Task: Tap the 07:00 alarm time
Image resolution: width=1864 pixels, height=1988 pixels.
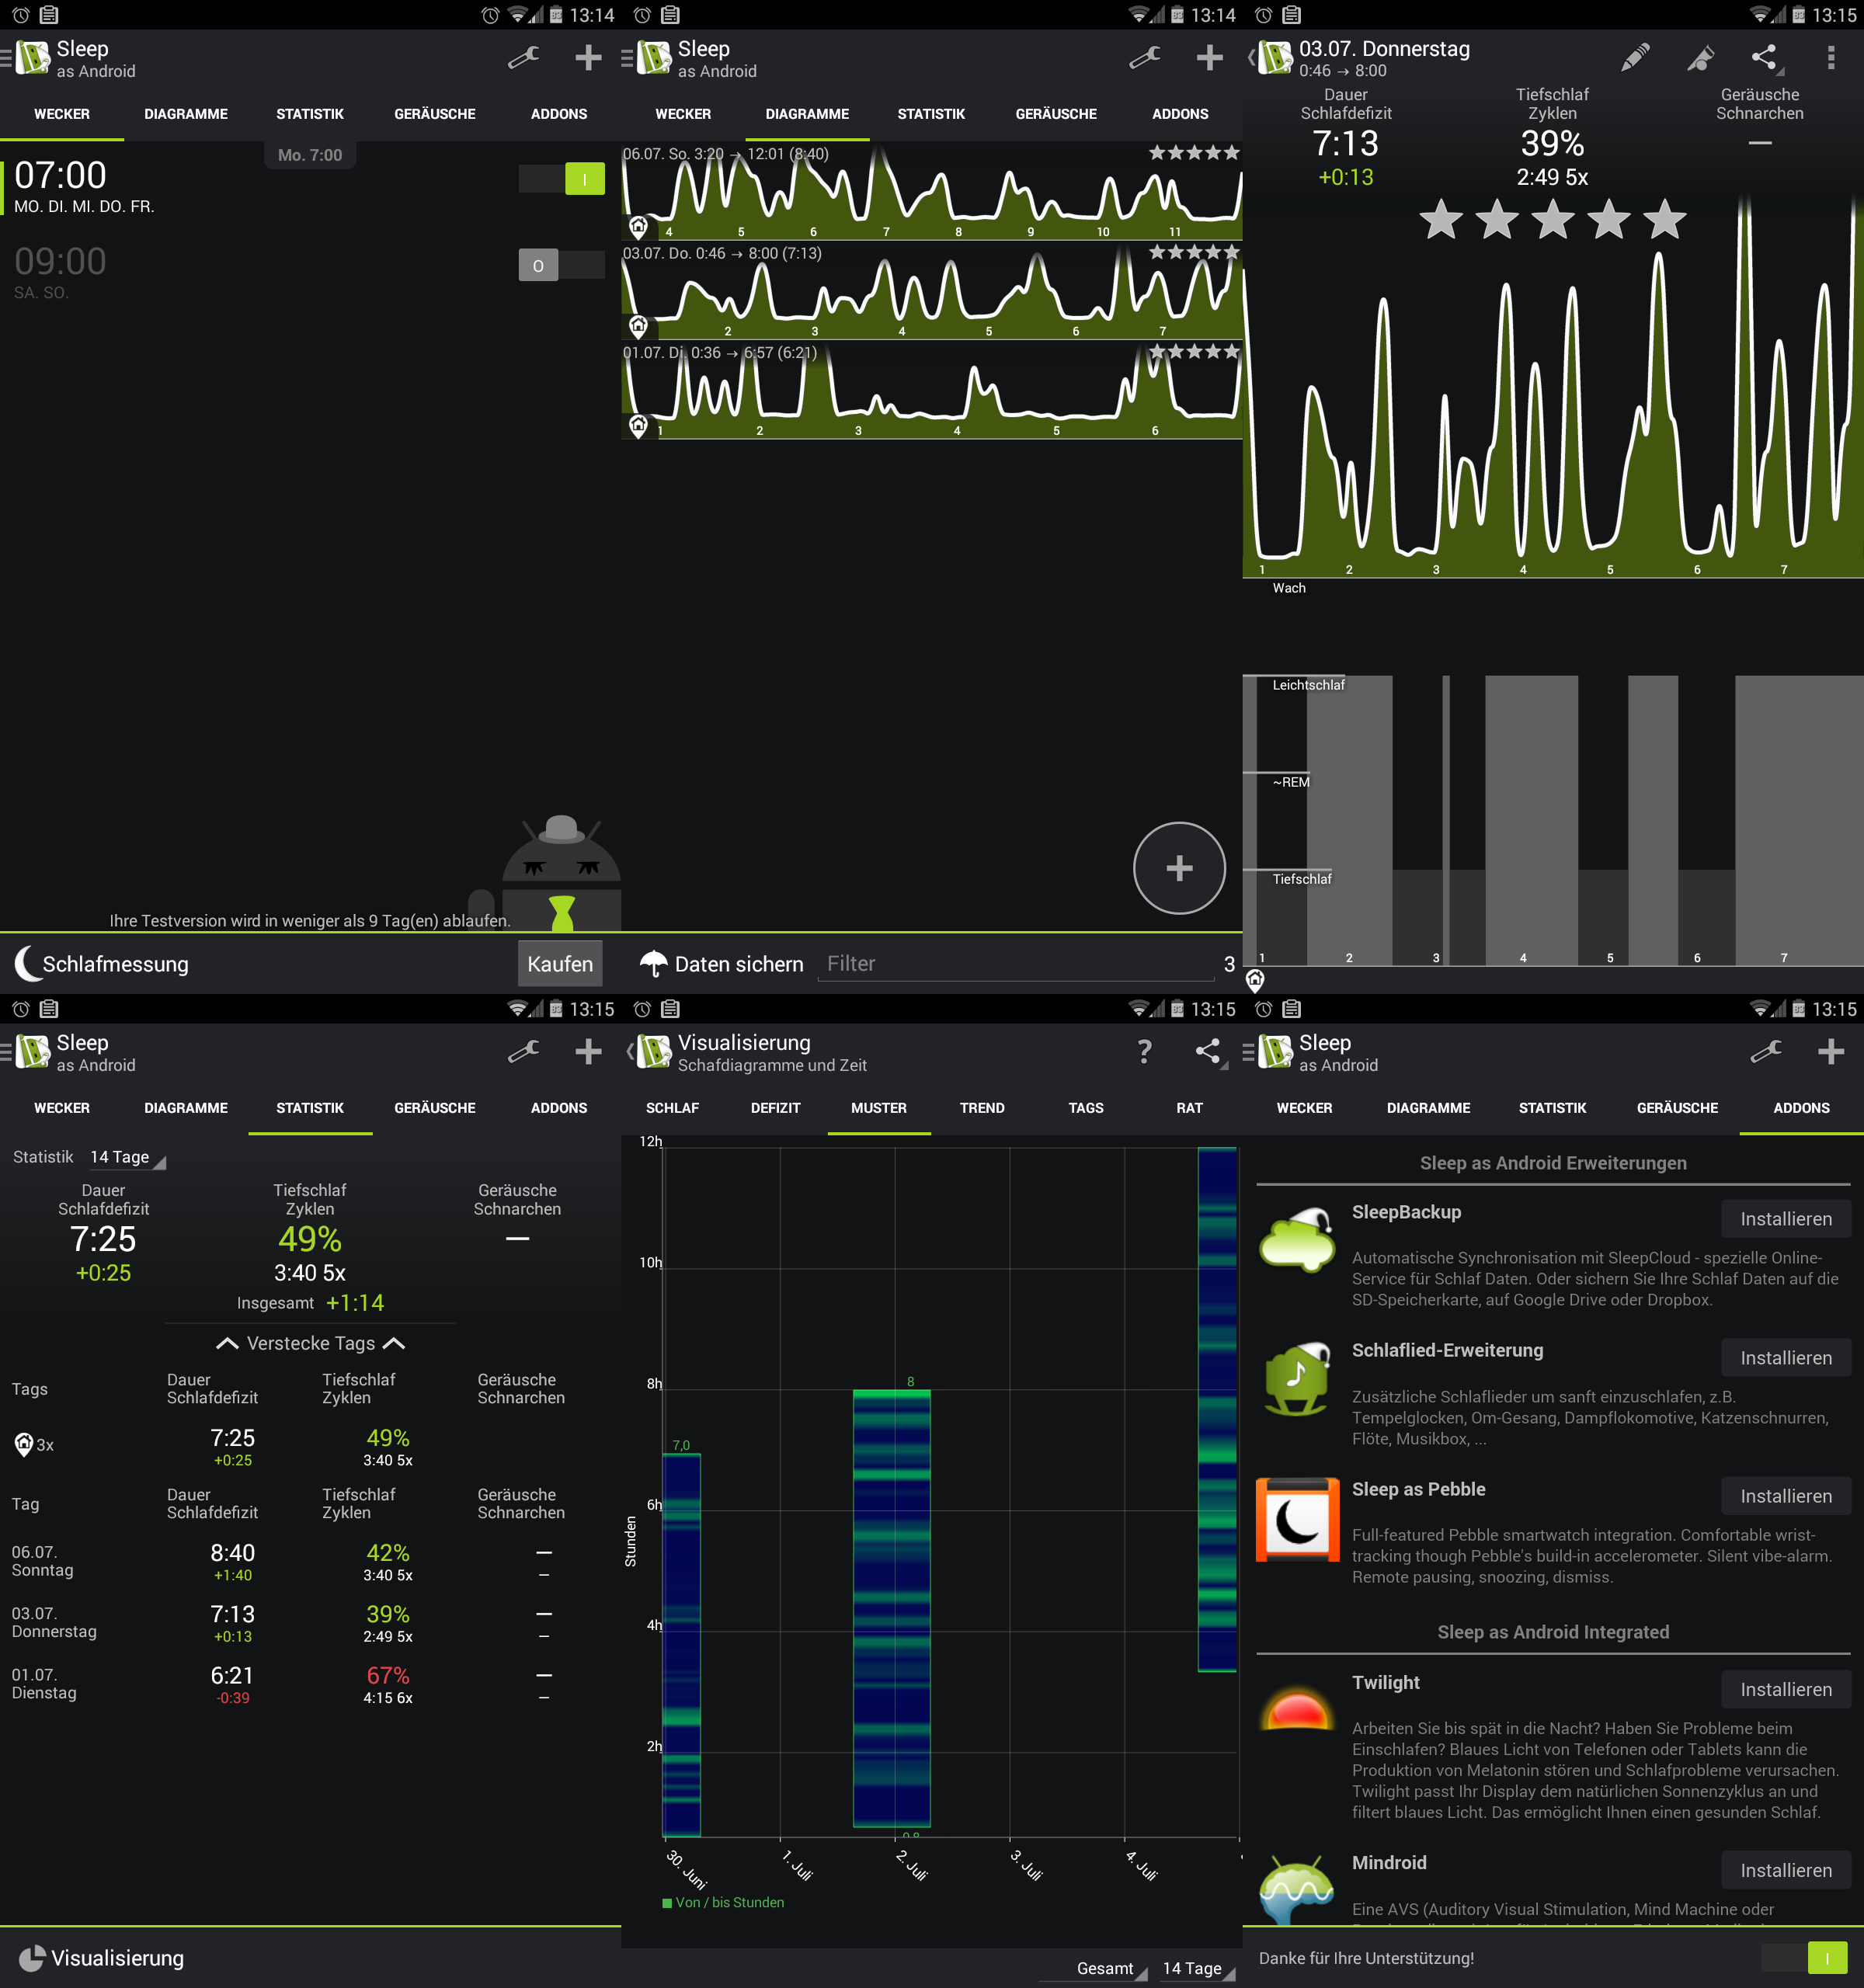Action: pos(60,175)
